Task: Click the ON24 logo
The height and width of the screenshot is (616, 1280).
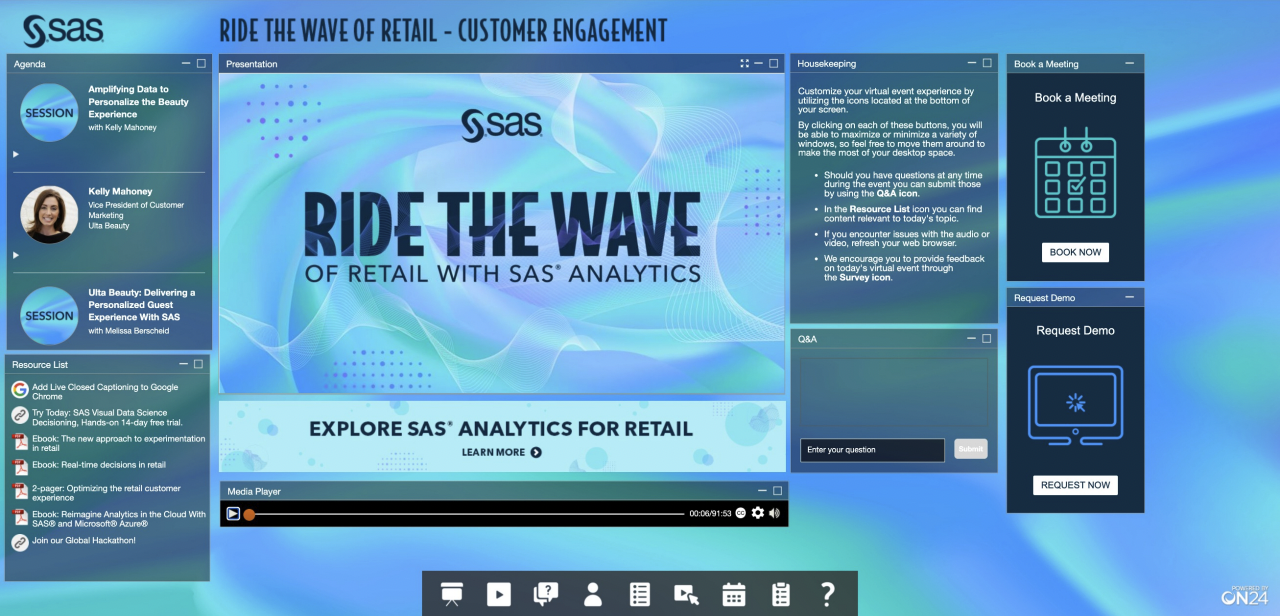Action: tap(1244, 596)
